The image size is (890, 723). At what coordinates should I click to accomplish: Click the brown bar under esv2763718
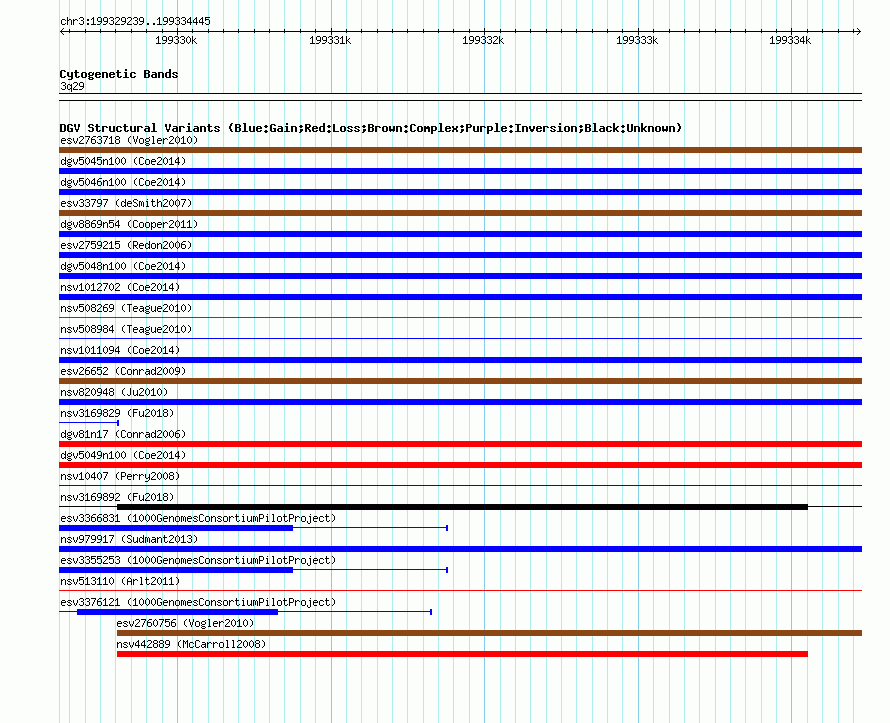460,150
